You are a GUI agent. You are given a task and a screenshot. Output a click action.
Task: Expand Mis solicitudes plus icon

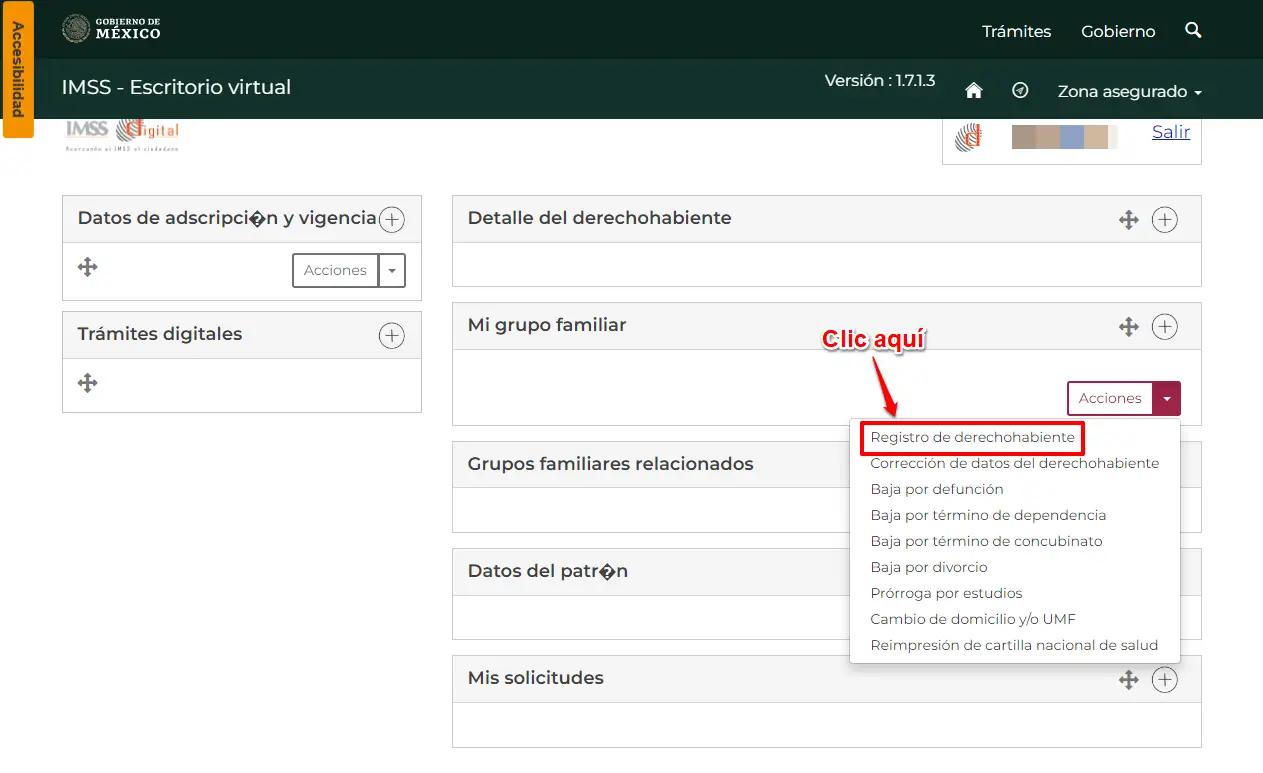pyautogui.click(x=1165, y=680)
